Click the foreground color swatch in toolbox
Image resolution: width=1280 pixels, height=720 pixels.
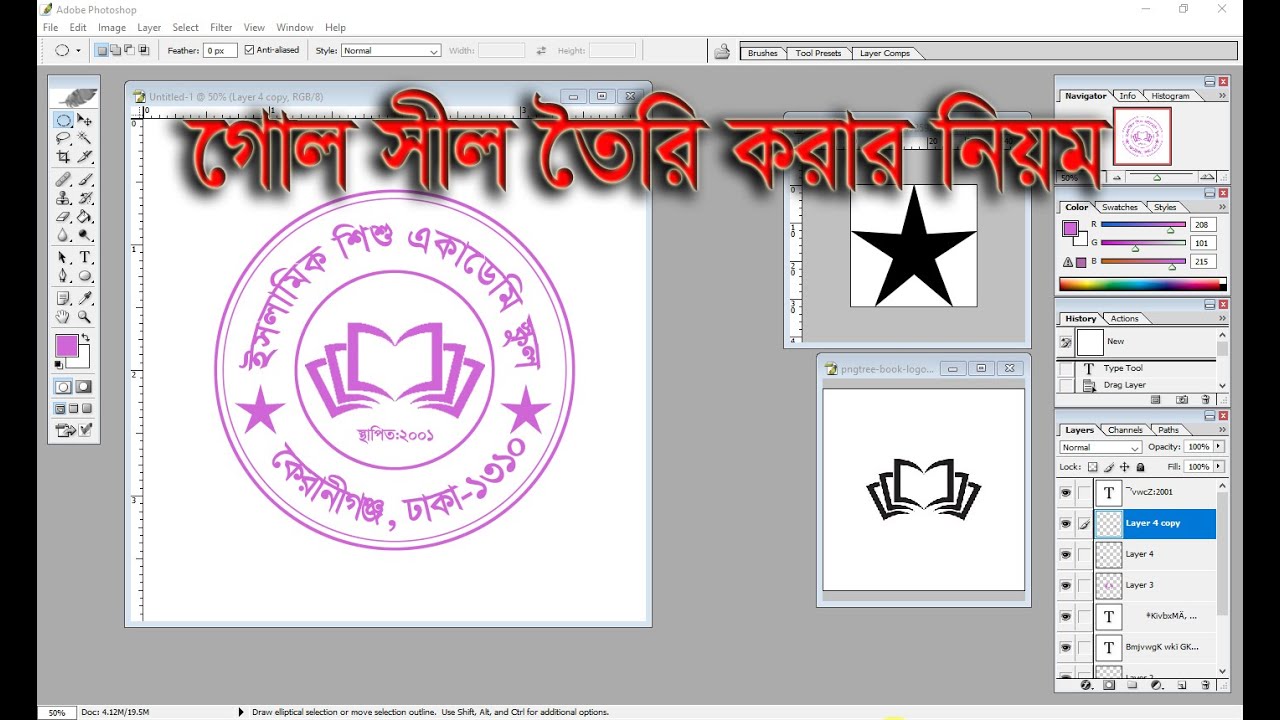coord(66,346)
